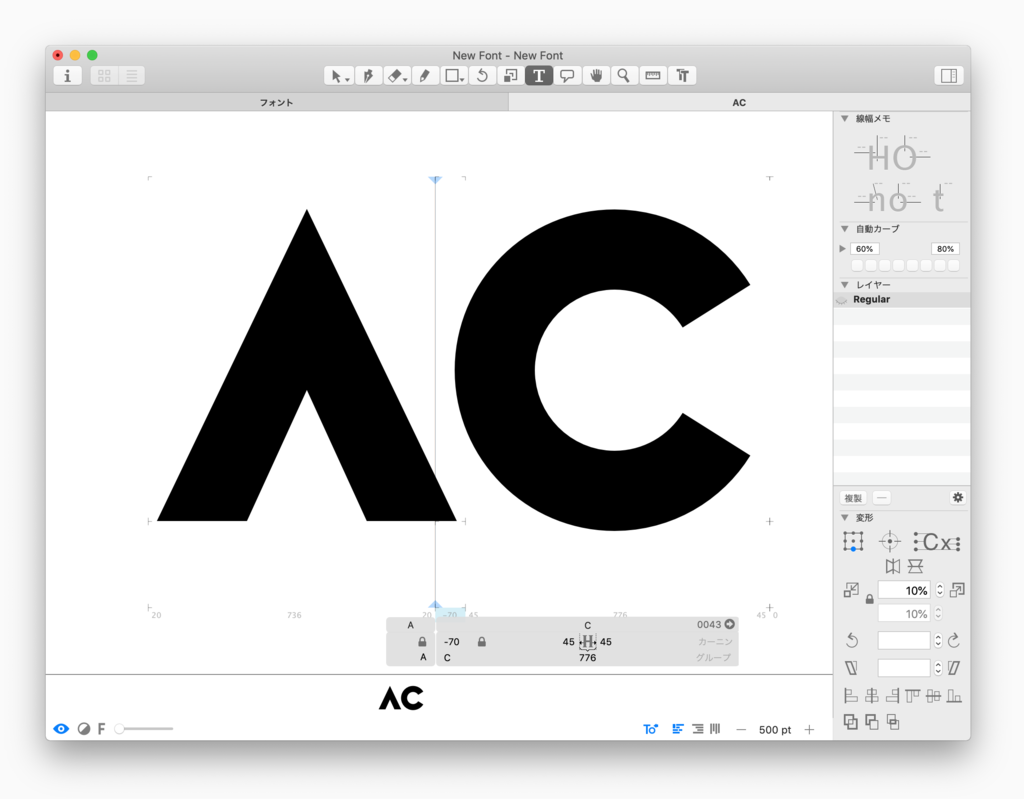
Task: Toggle the black-white invert preview circle
Action: [x=84, y=729]
